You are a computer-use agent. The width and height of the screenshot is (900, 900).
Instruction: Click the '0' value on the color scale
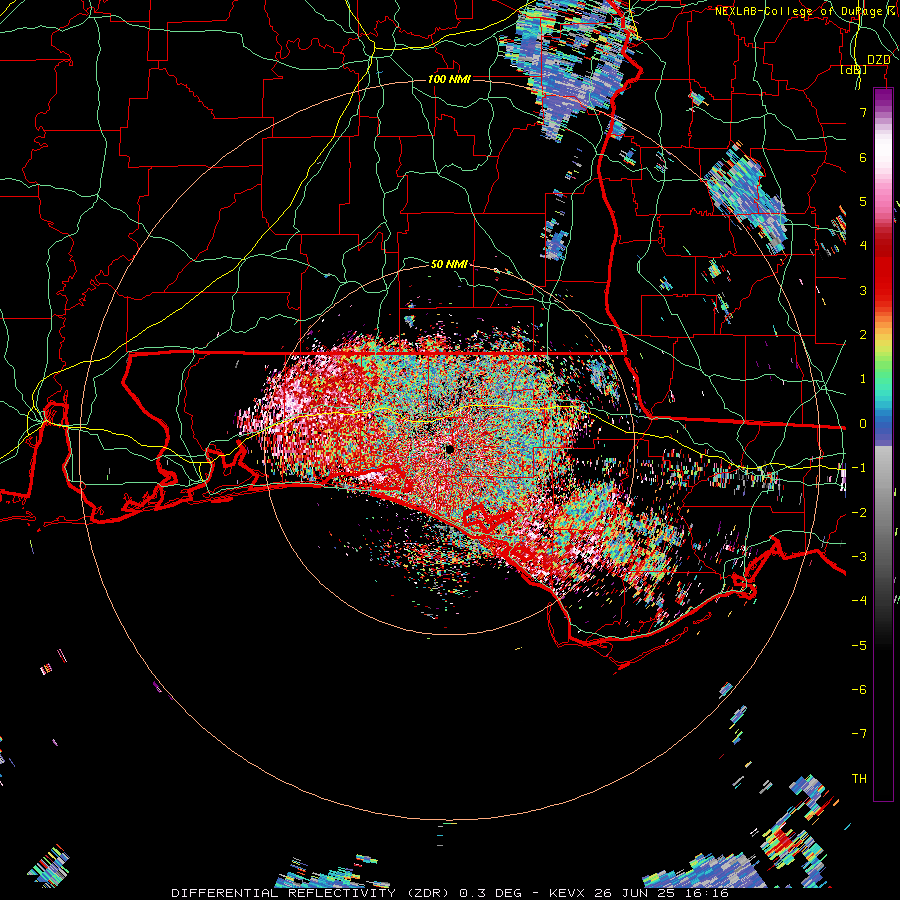[x=863, y=424]
